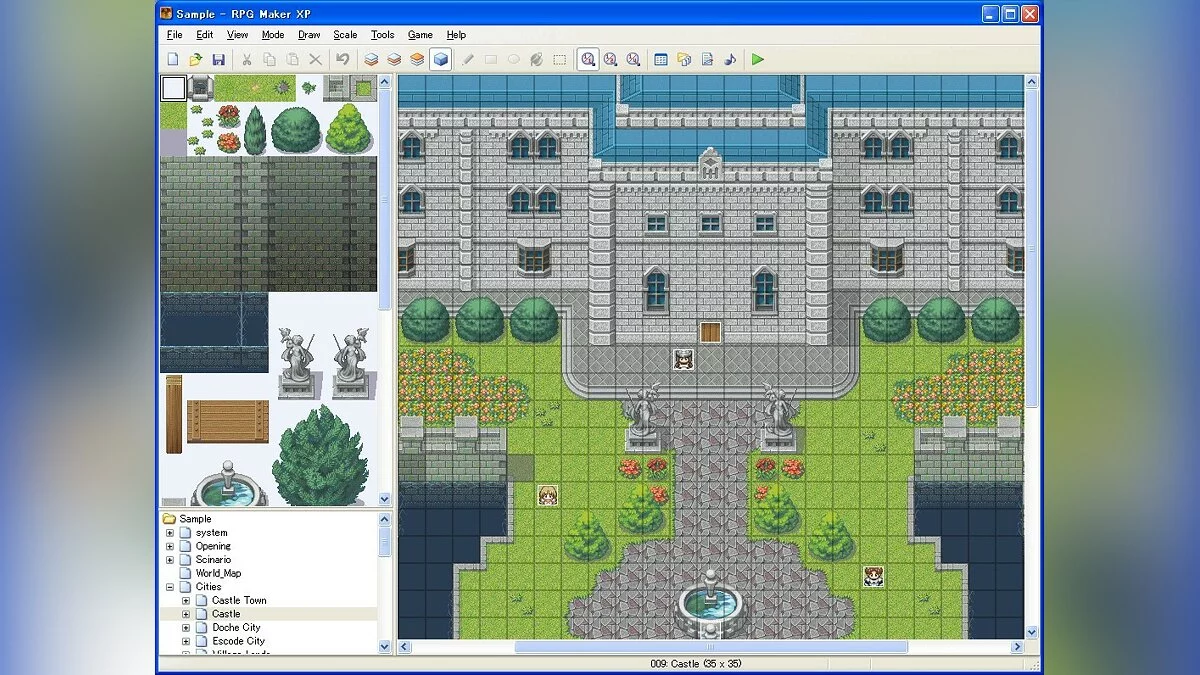
Task: Open the Database window icon
Action: click(x=661, y=60)
